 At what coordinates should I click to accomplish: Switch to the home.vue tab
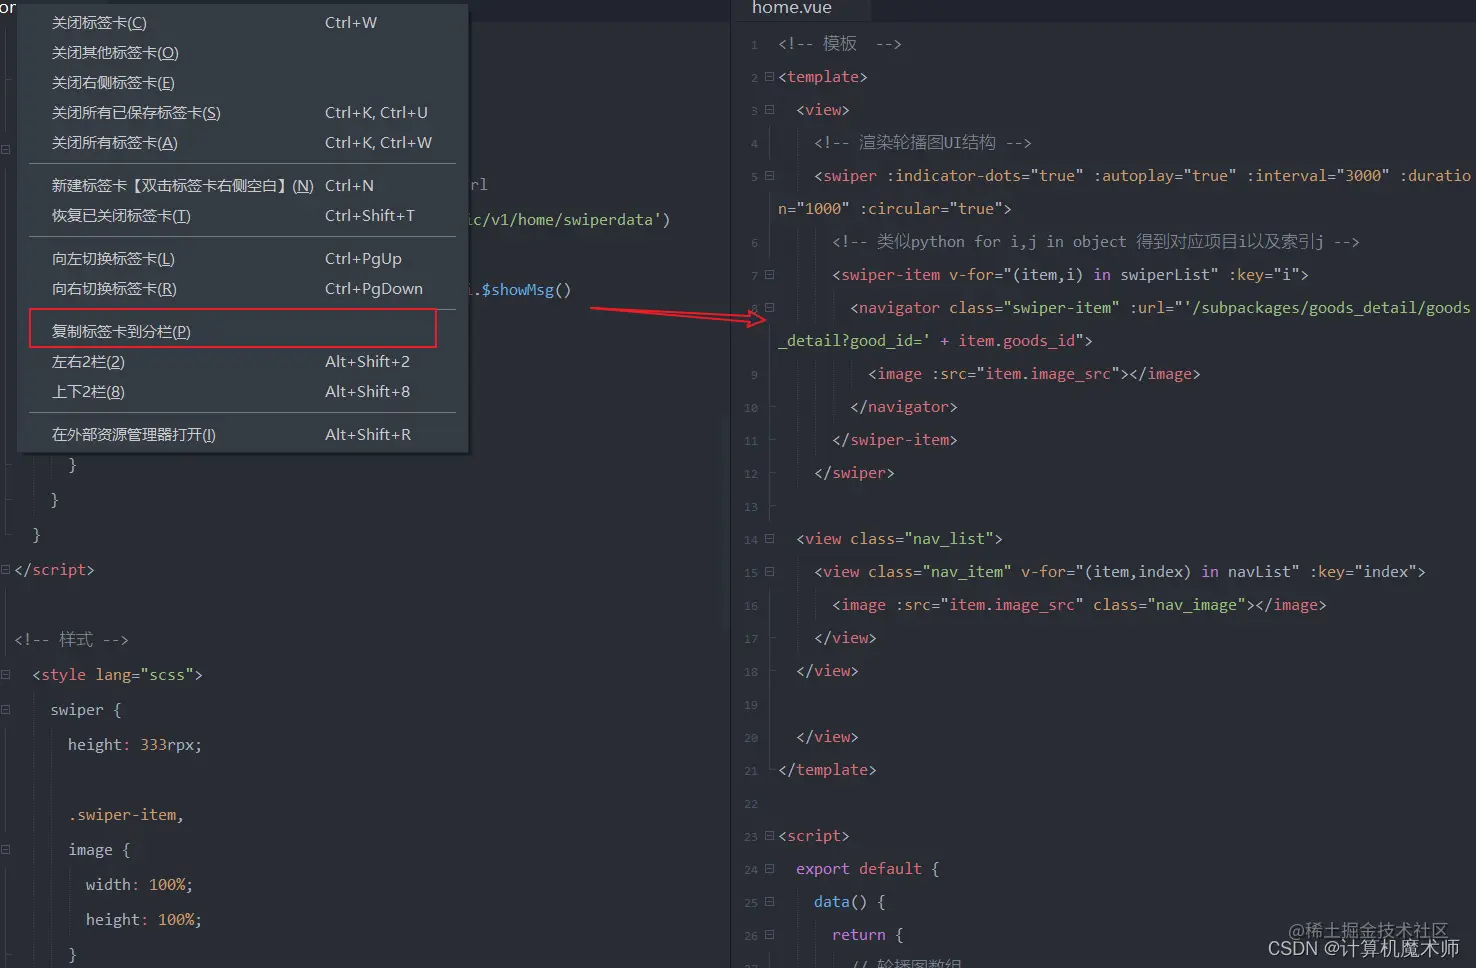[x=792, y=8]
